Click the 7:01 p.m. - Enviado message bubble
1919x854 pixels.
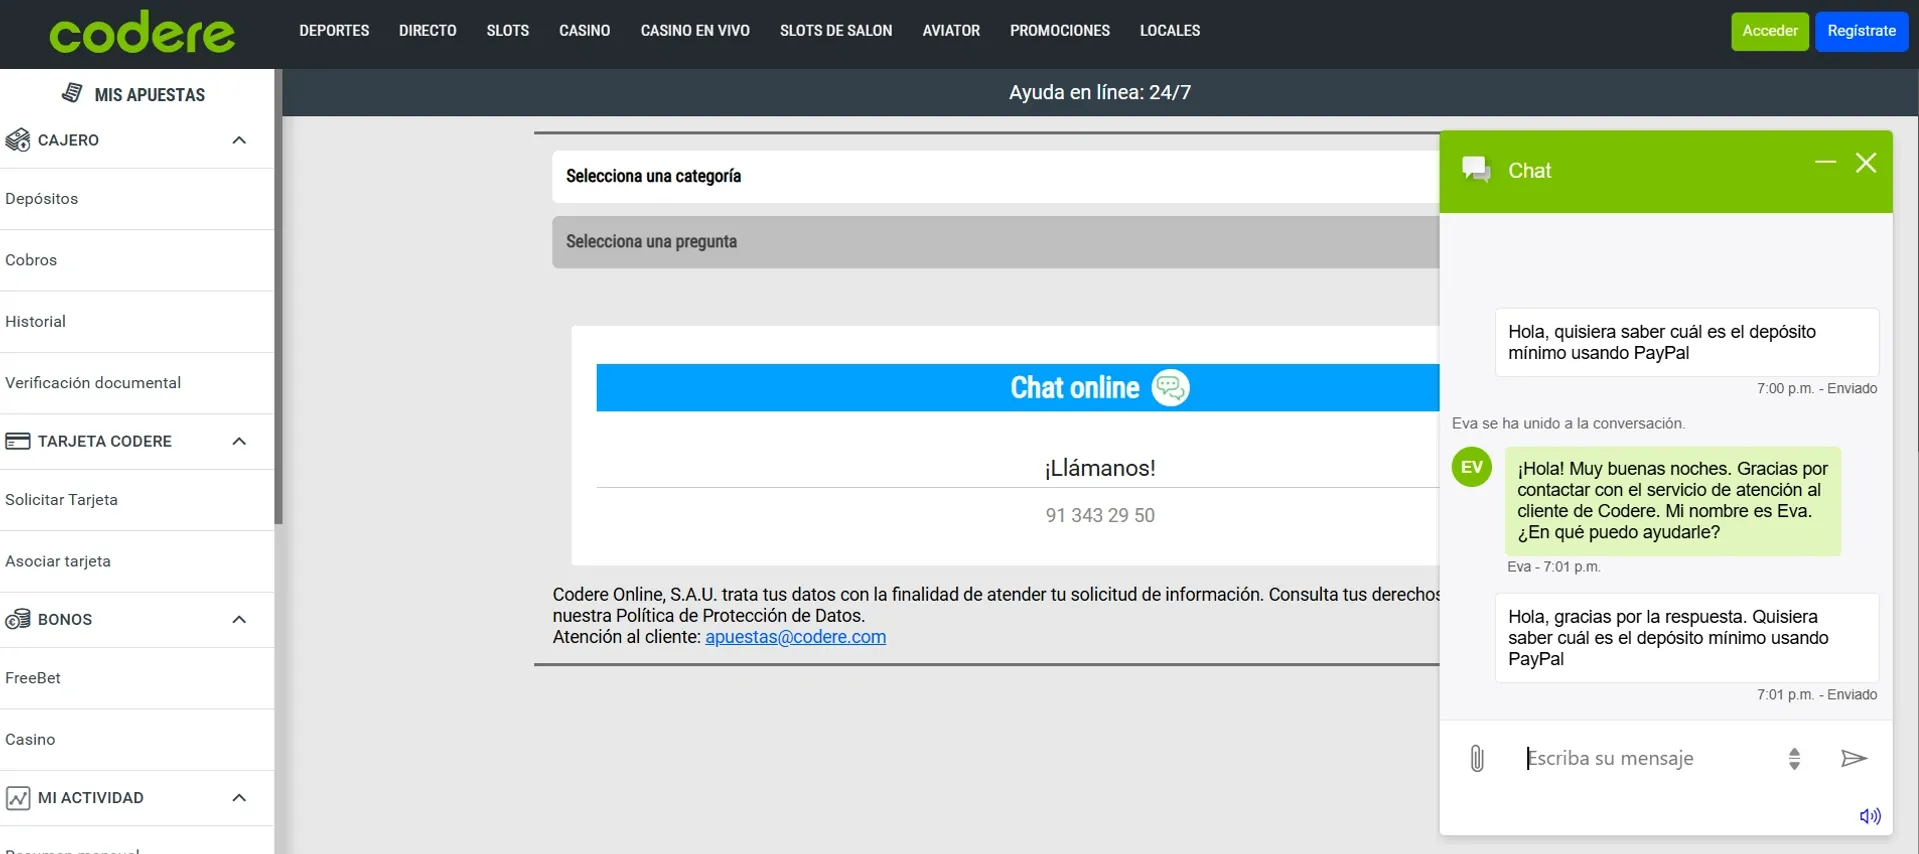click(1686, 638)
